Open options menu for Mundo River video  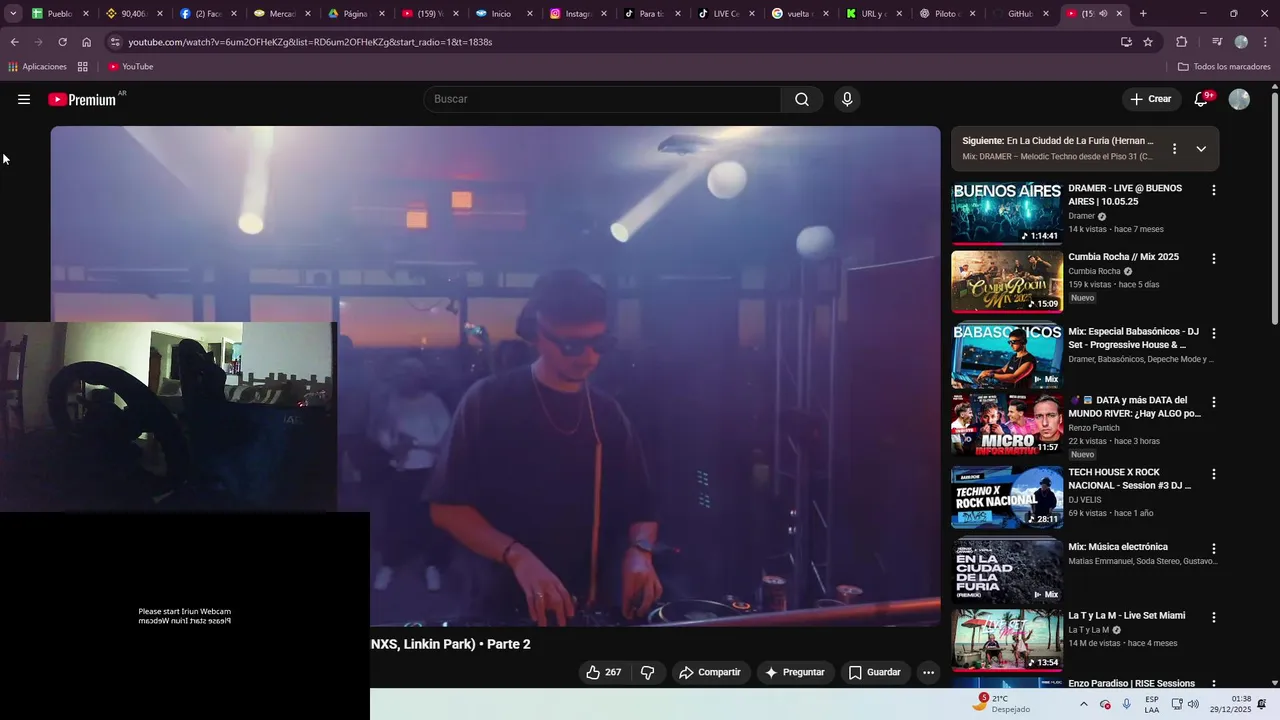[1214, 402]
